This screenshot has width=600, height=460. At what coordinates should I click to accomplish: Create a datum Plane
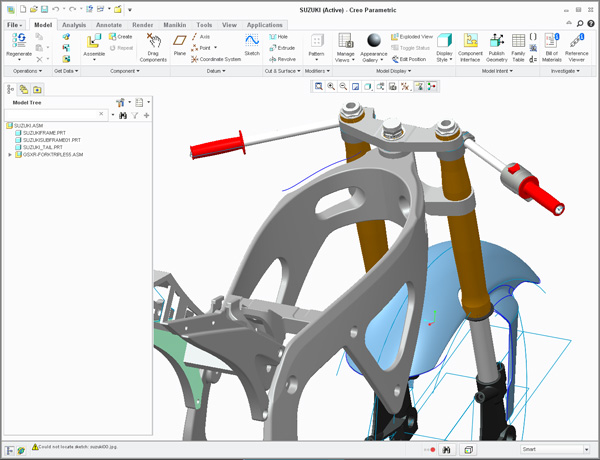point(180,41)
